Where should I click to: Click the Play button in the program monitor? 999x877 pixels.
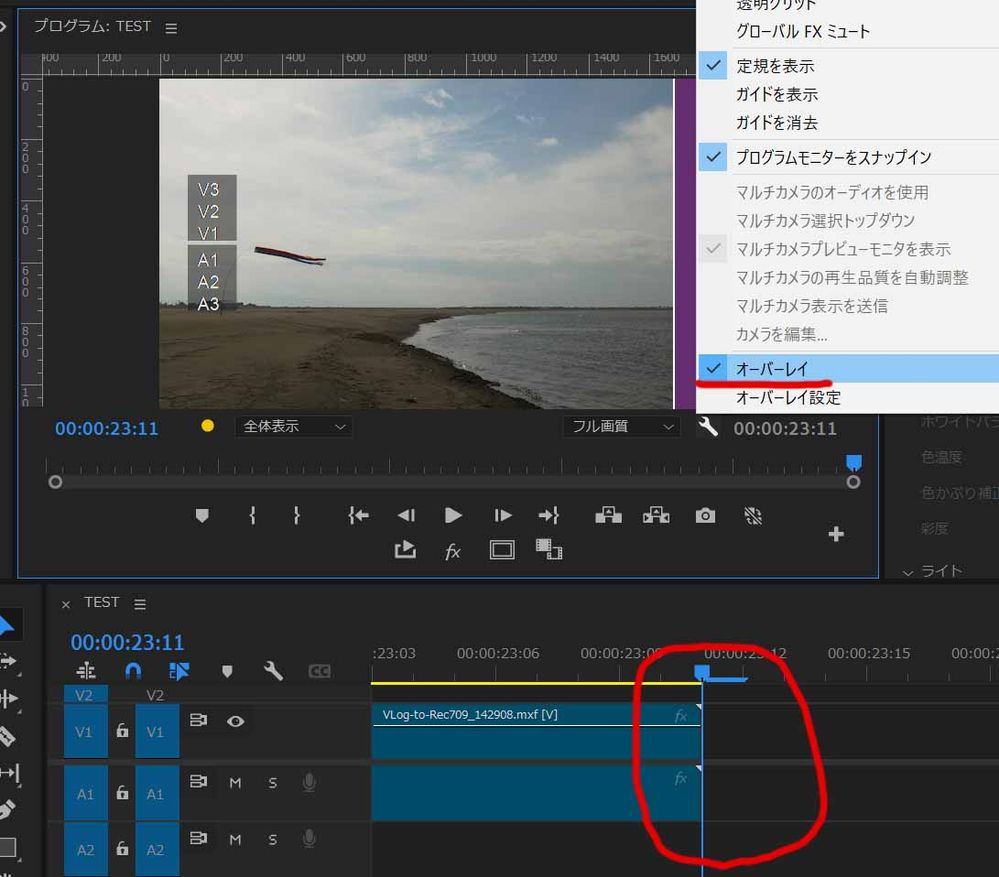[x=452, y=515]
